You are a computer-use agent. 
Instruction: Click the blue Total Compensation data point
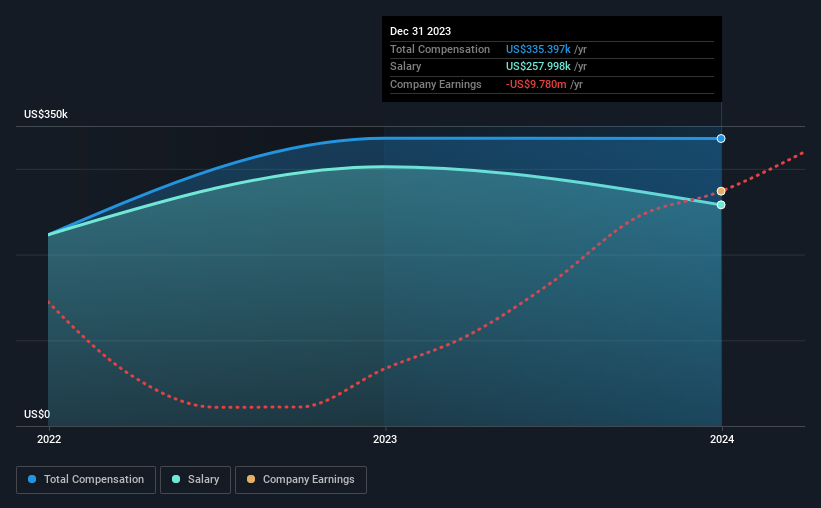pos(721,139)
